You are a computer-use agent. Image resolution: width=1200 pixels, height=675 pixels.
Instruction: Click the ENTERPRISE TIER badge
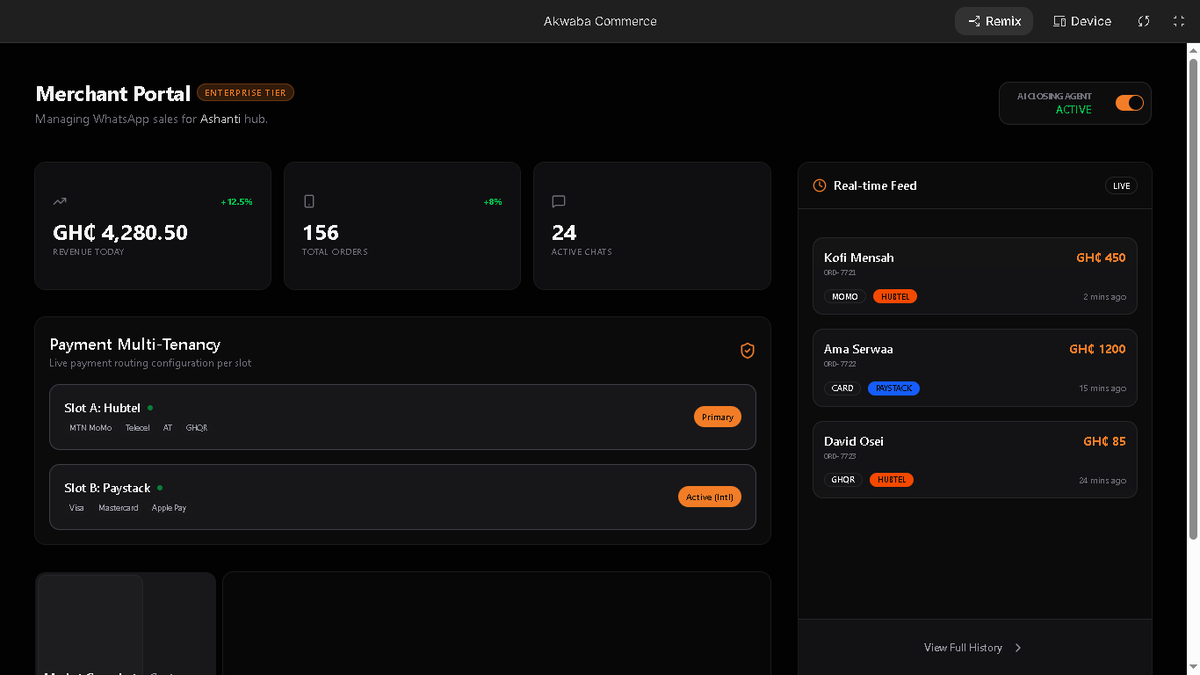click(245, 92)
